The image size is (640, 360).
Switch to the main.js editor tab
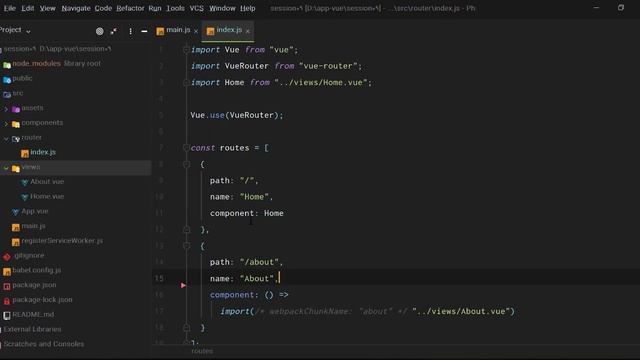178,30
